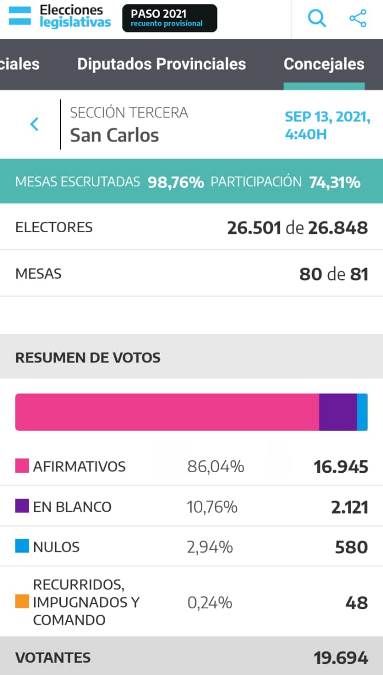Image resolution: width=383 pixels, height=675 pixels.
Task: Go back using the left chevron
Action: point(34,124)
